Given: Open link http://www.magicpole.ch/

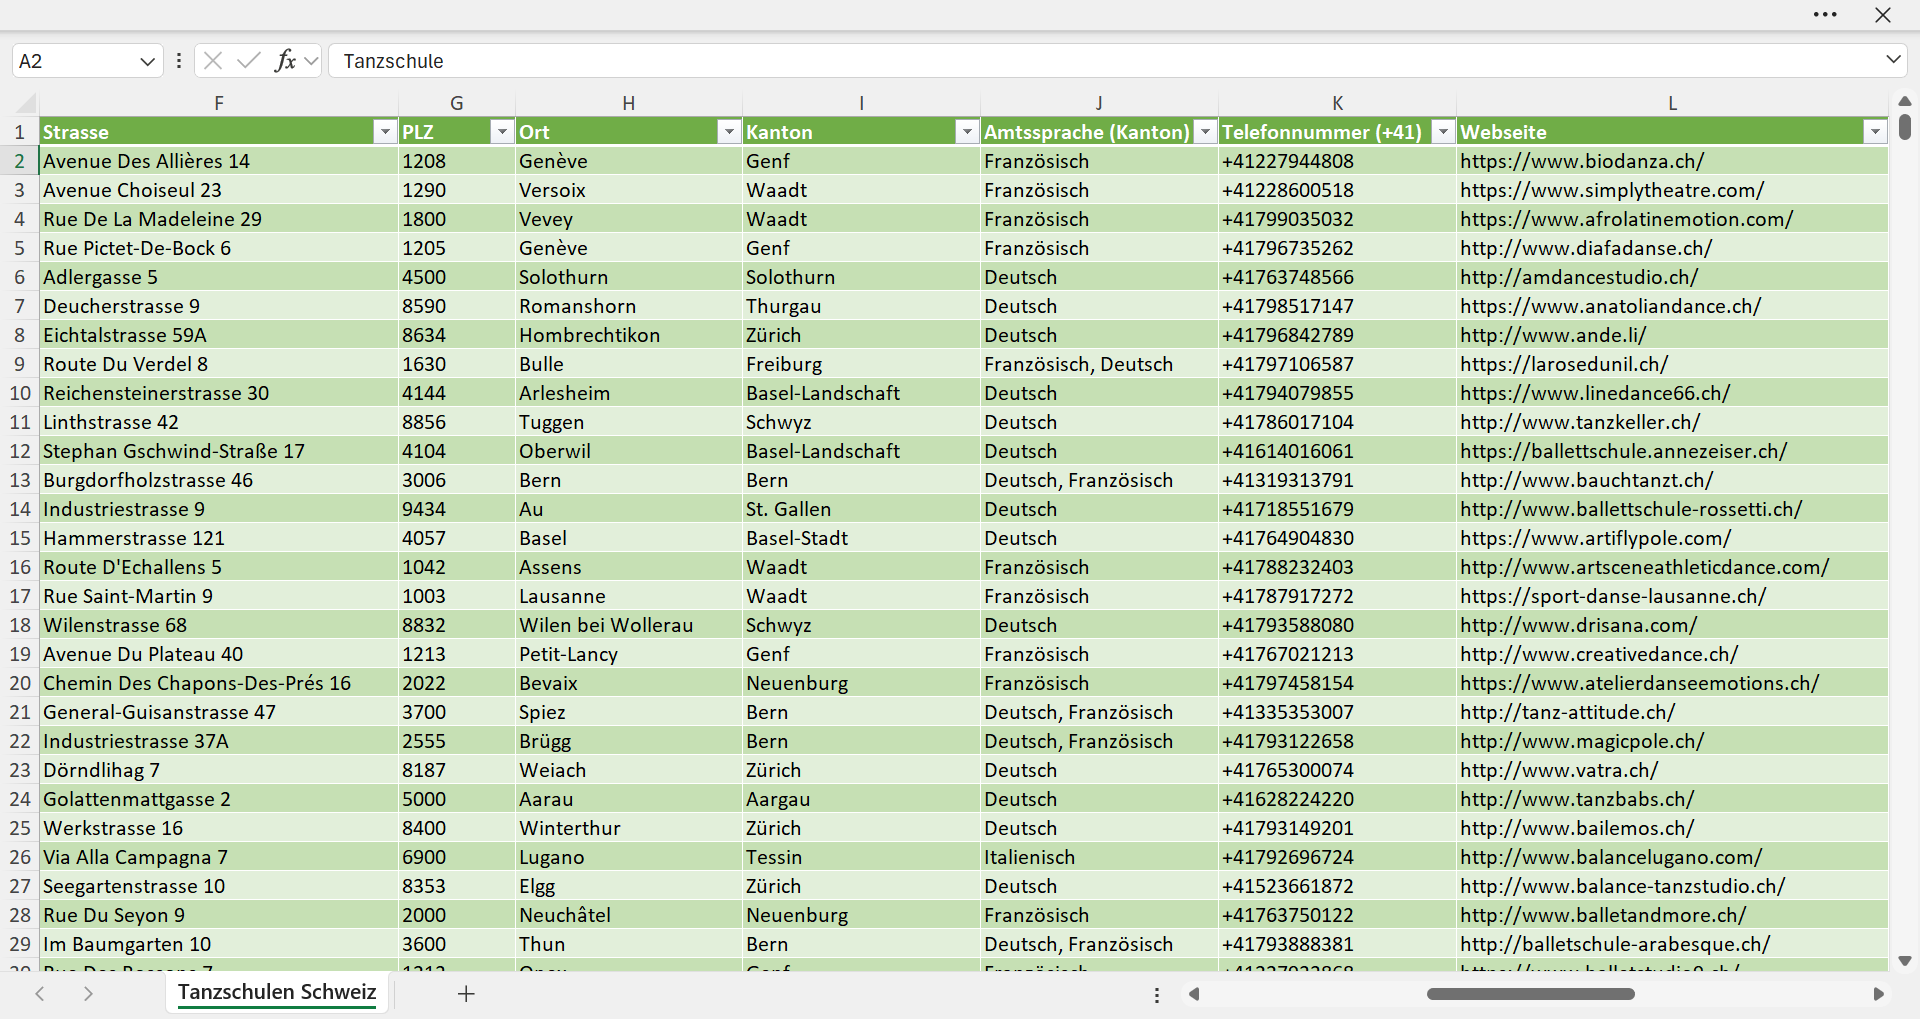Looking at the screenshot, I should [1582, 741].
